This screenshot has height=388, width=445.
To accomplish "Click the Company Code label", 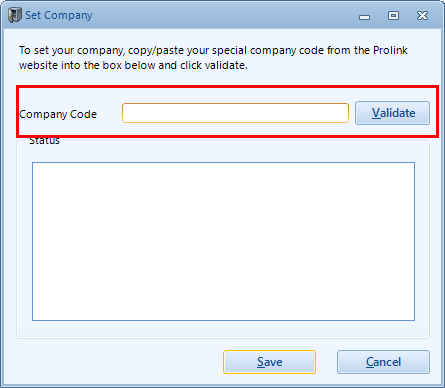I will (x=58, y=114).
